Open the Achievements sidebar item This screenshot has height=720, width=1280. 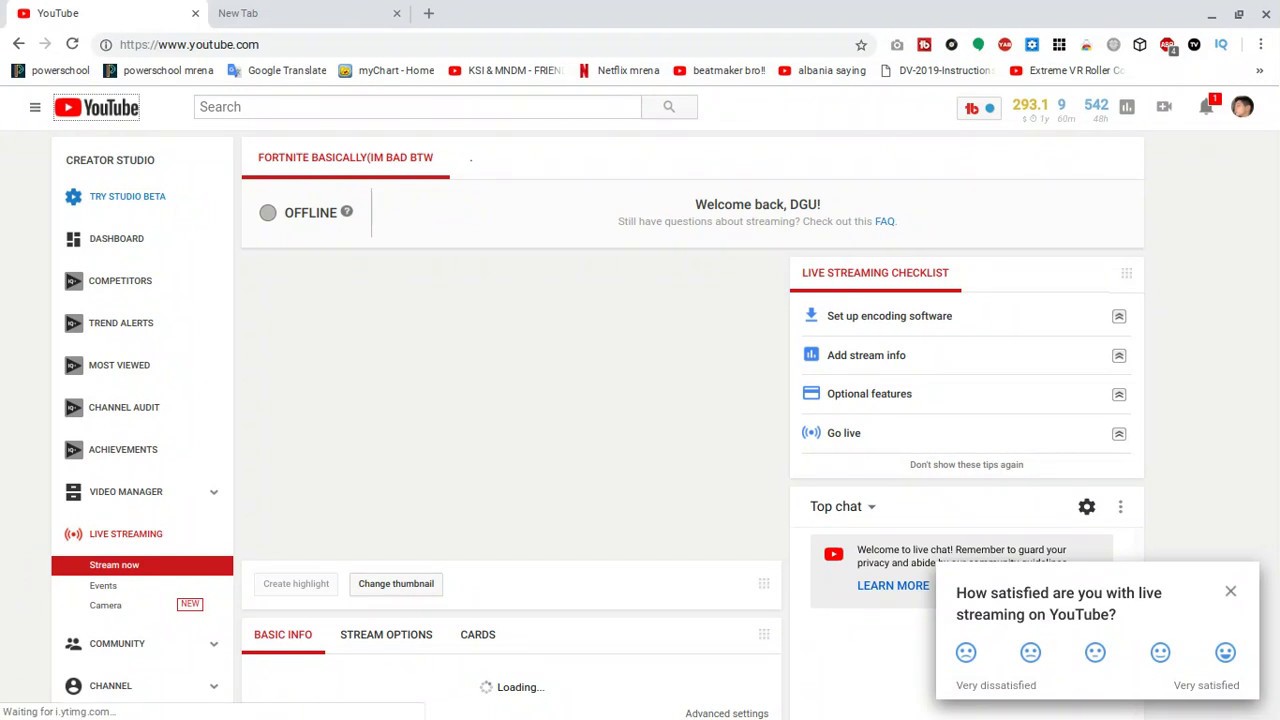123,450
